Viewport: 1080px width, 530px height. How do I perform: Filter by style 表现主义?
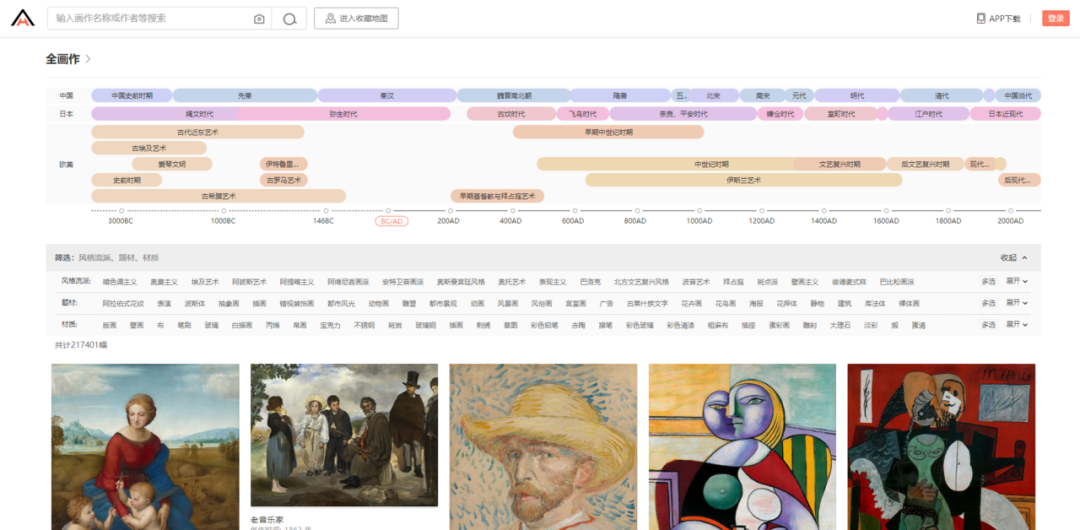click(552, 282)
